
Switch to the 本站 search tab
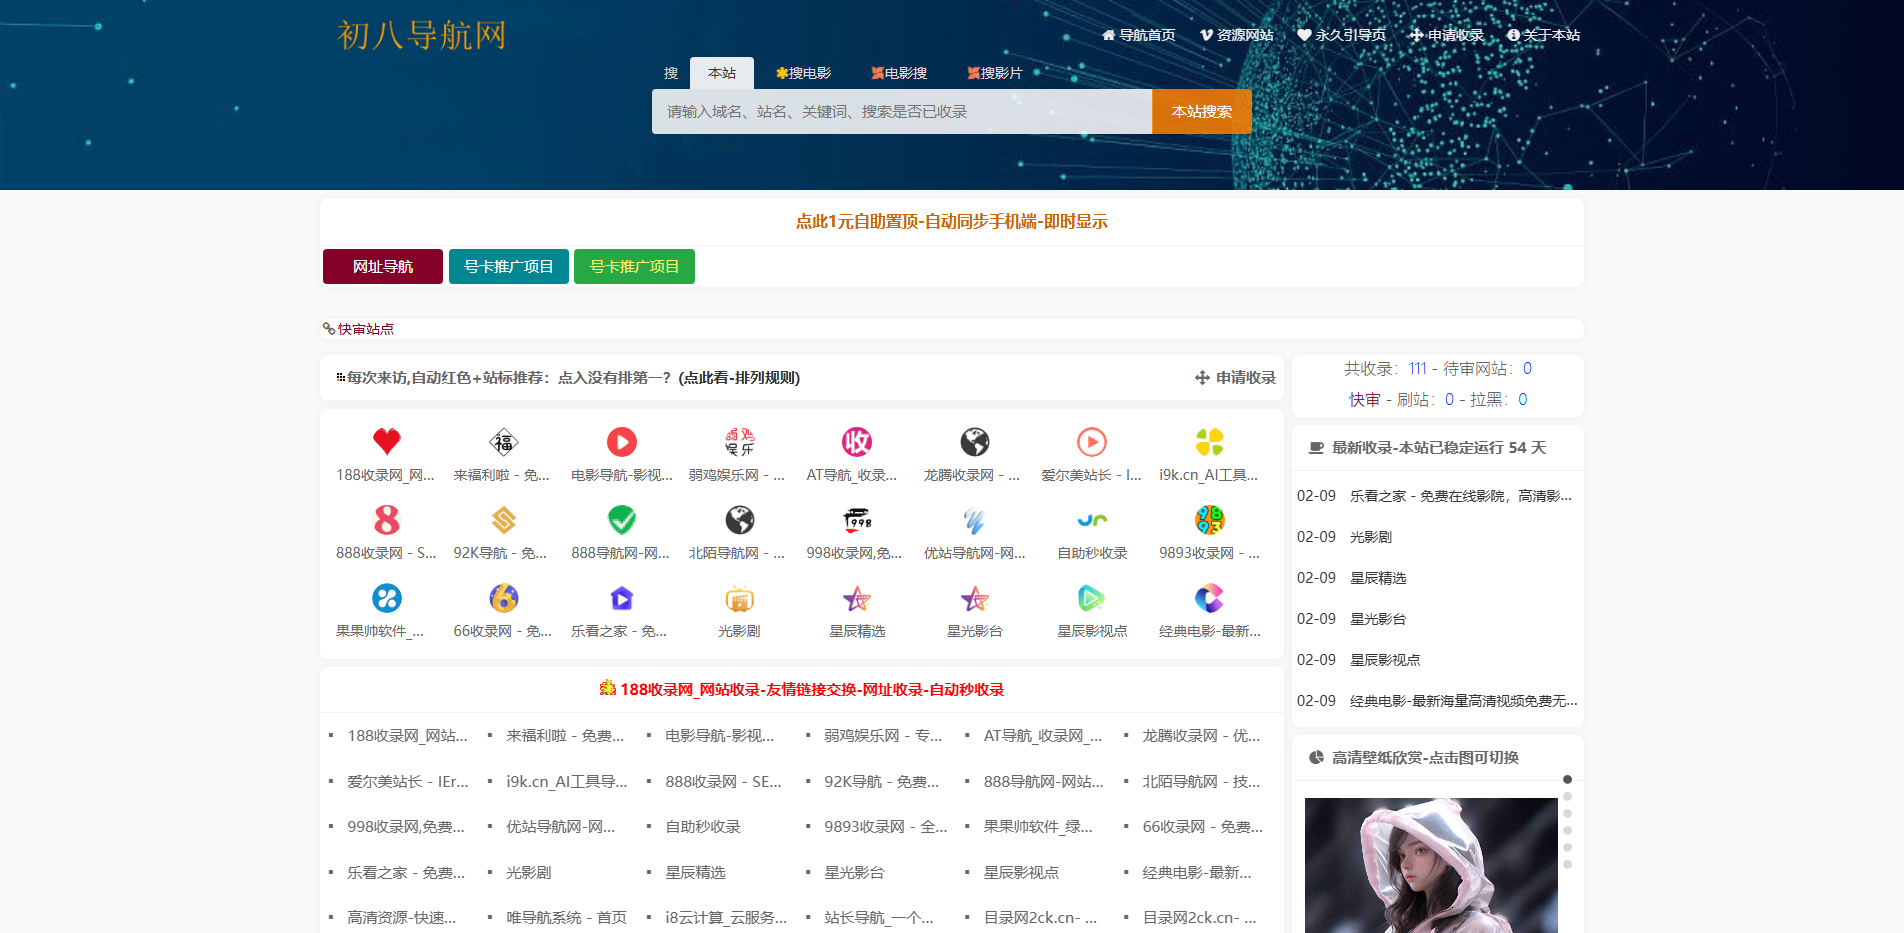(x=721, y=72)
